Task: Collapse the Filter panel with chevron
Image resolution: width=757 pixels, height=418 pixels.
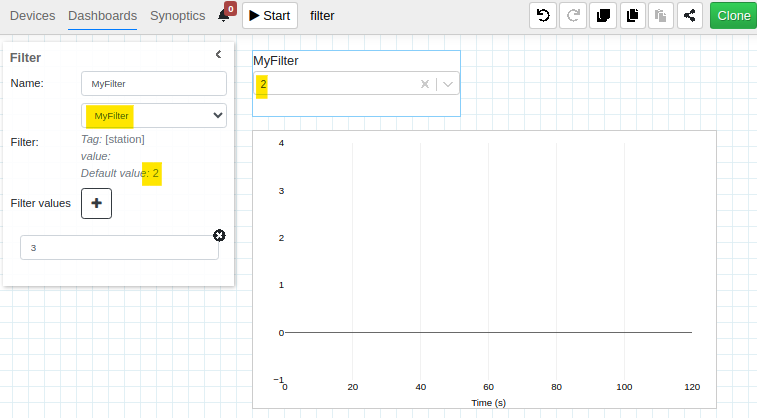Action: click(219, 55)
